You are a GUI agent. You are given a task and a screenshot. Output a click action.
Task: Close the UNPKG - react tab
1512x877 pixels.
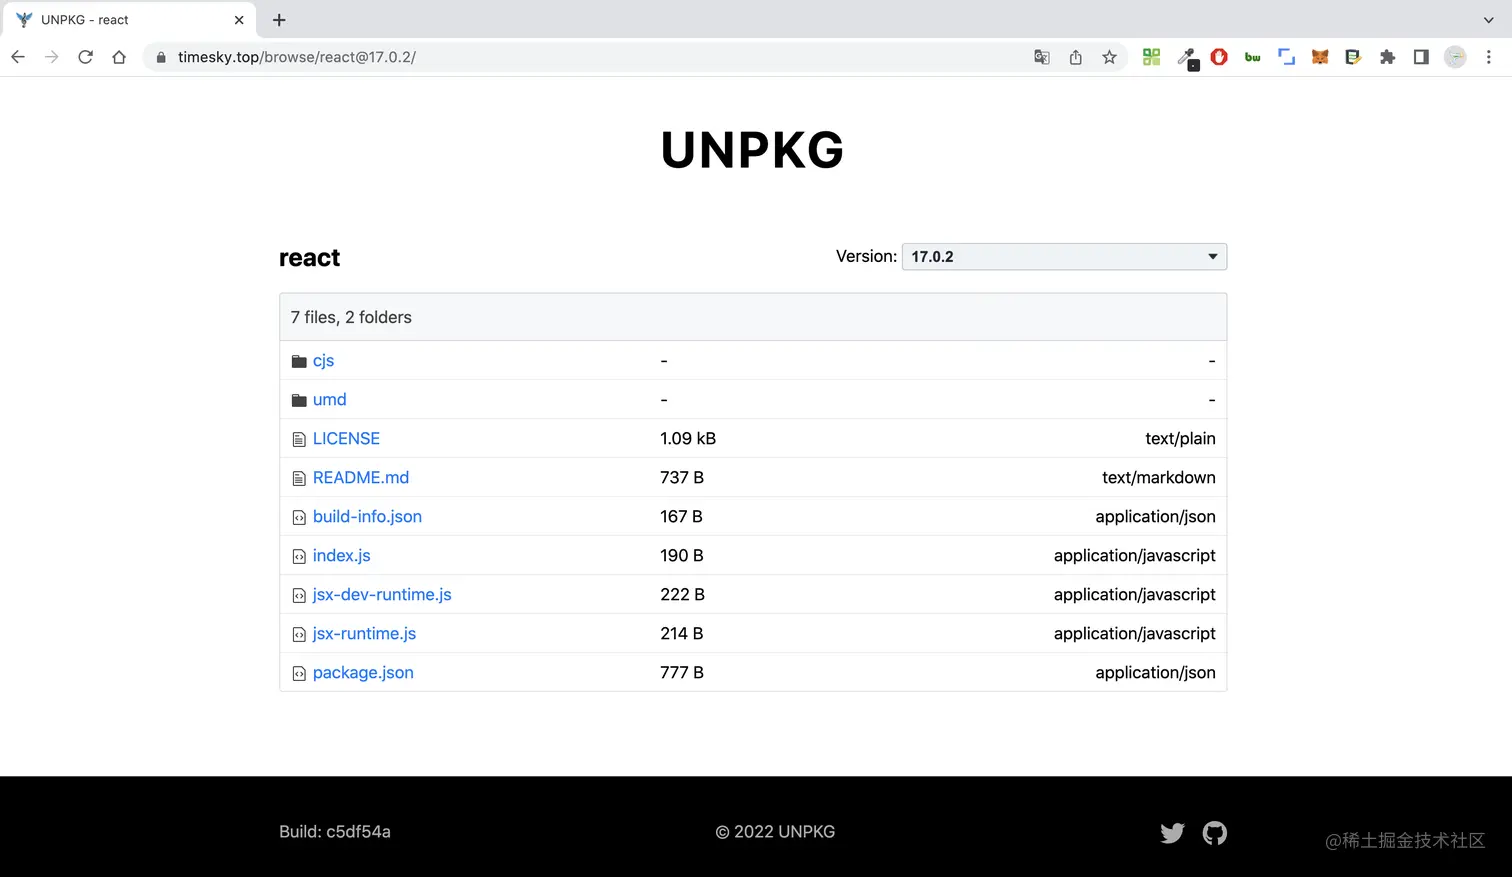click(x=239, y=20)
